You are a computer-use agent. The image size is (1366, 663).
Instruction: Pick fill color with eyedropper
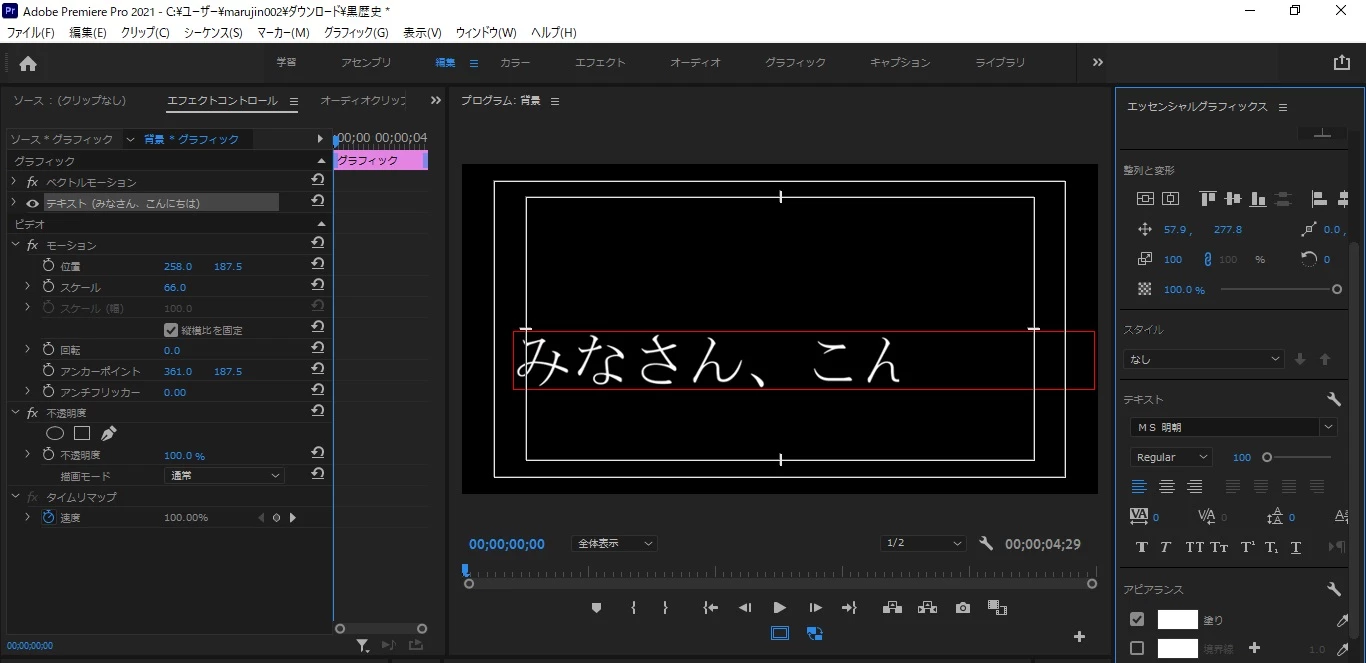(x=1342, y=620)
